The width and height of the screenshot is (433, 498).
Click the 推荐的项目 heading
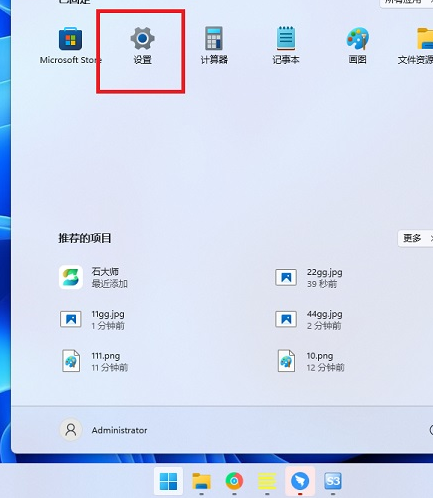click(85, 238)
